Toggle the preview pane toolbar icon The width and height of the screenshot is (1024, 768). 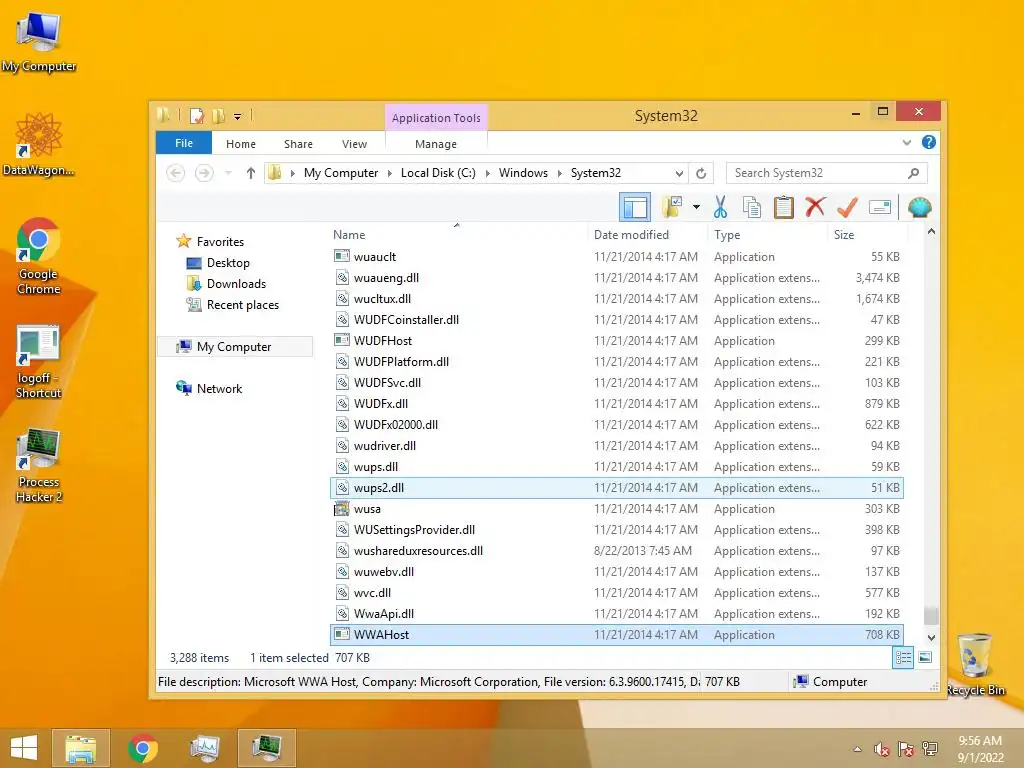tap(634, 208)
